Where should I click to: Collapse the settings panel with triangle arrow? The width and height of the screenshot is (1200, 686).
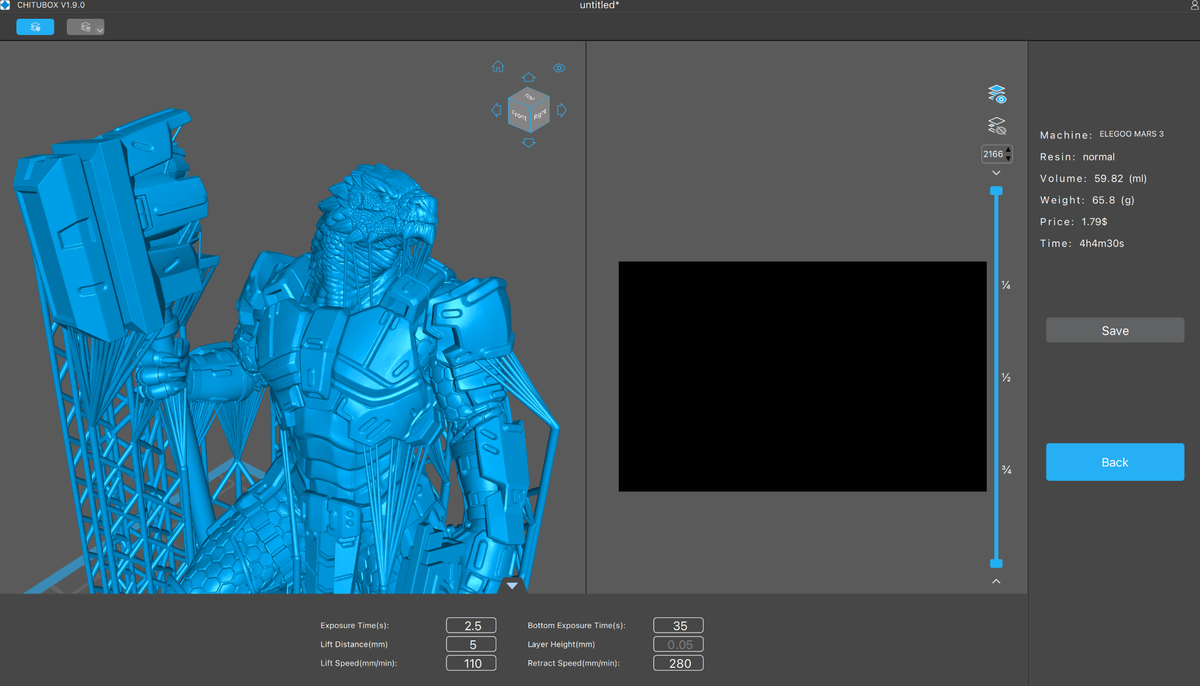[x=512, y=585]
